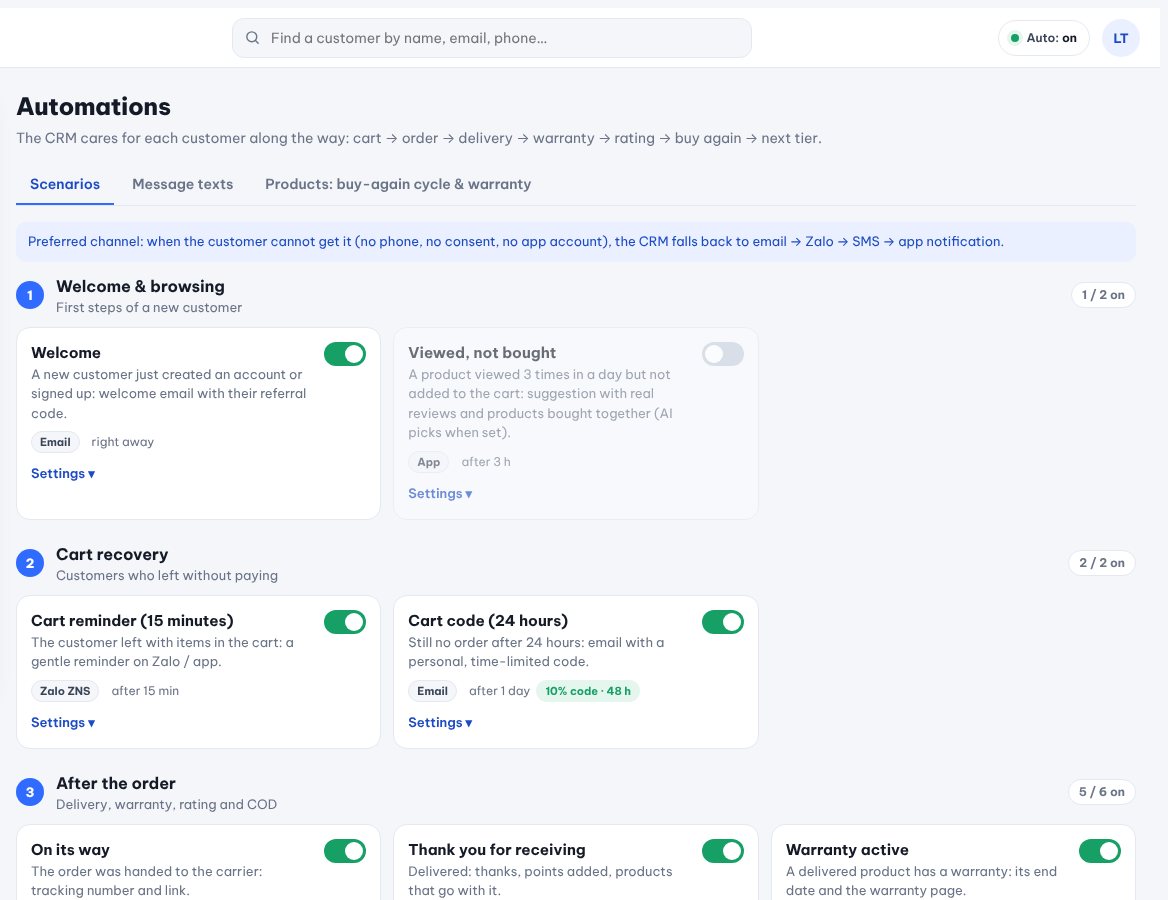Click the Preferred channel info banner text
Screen dimensions: 1168x900
click(515, 241)
